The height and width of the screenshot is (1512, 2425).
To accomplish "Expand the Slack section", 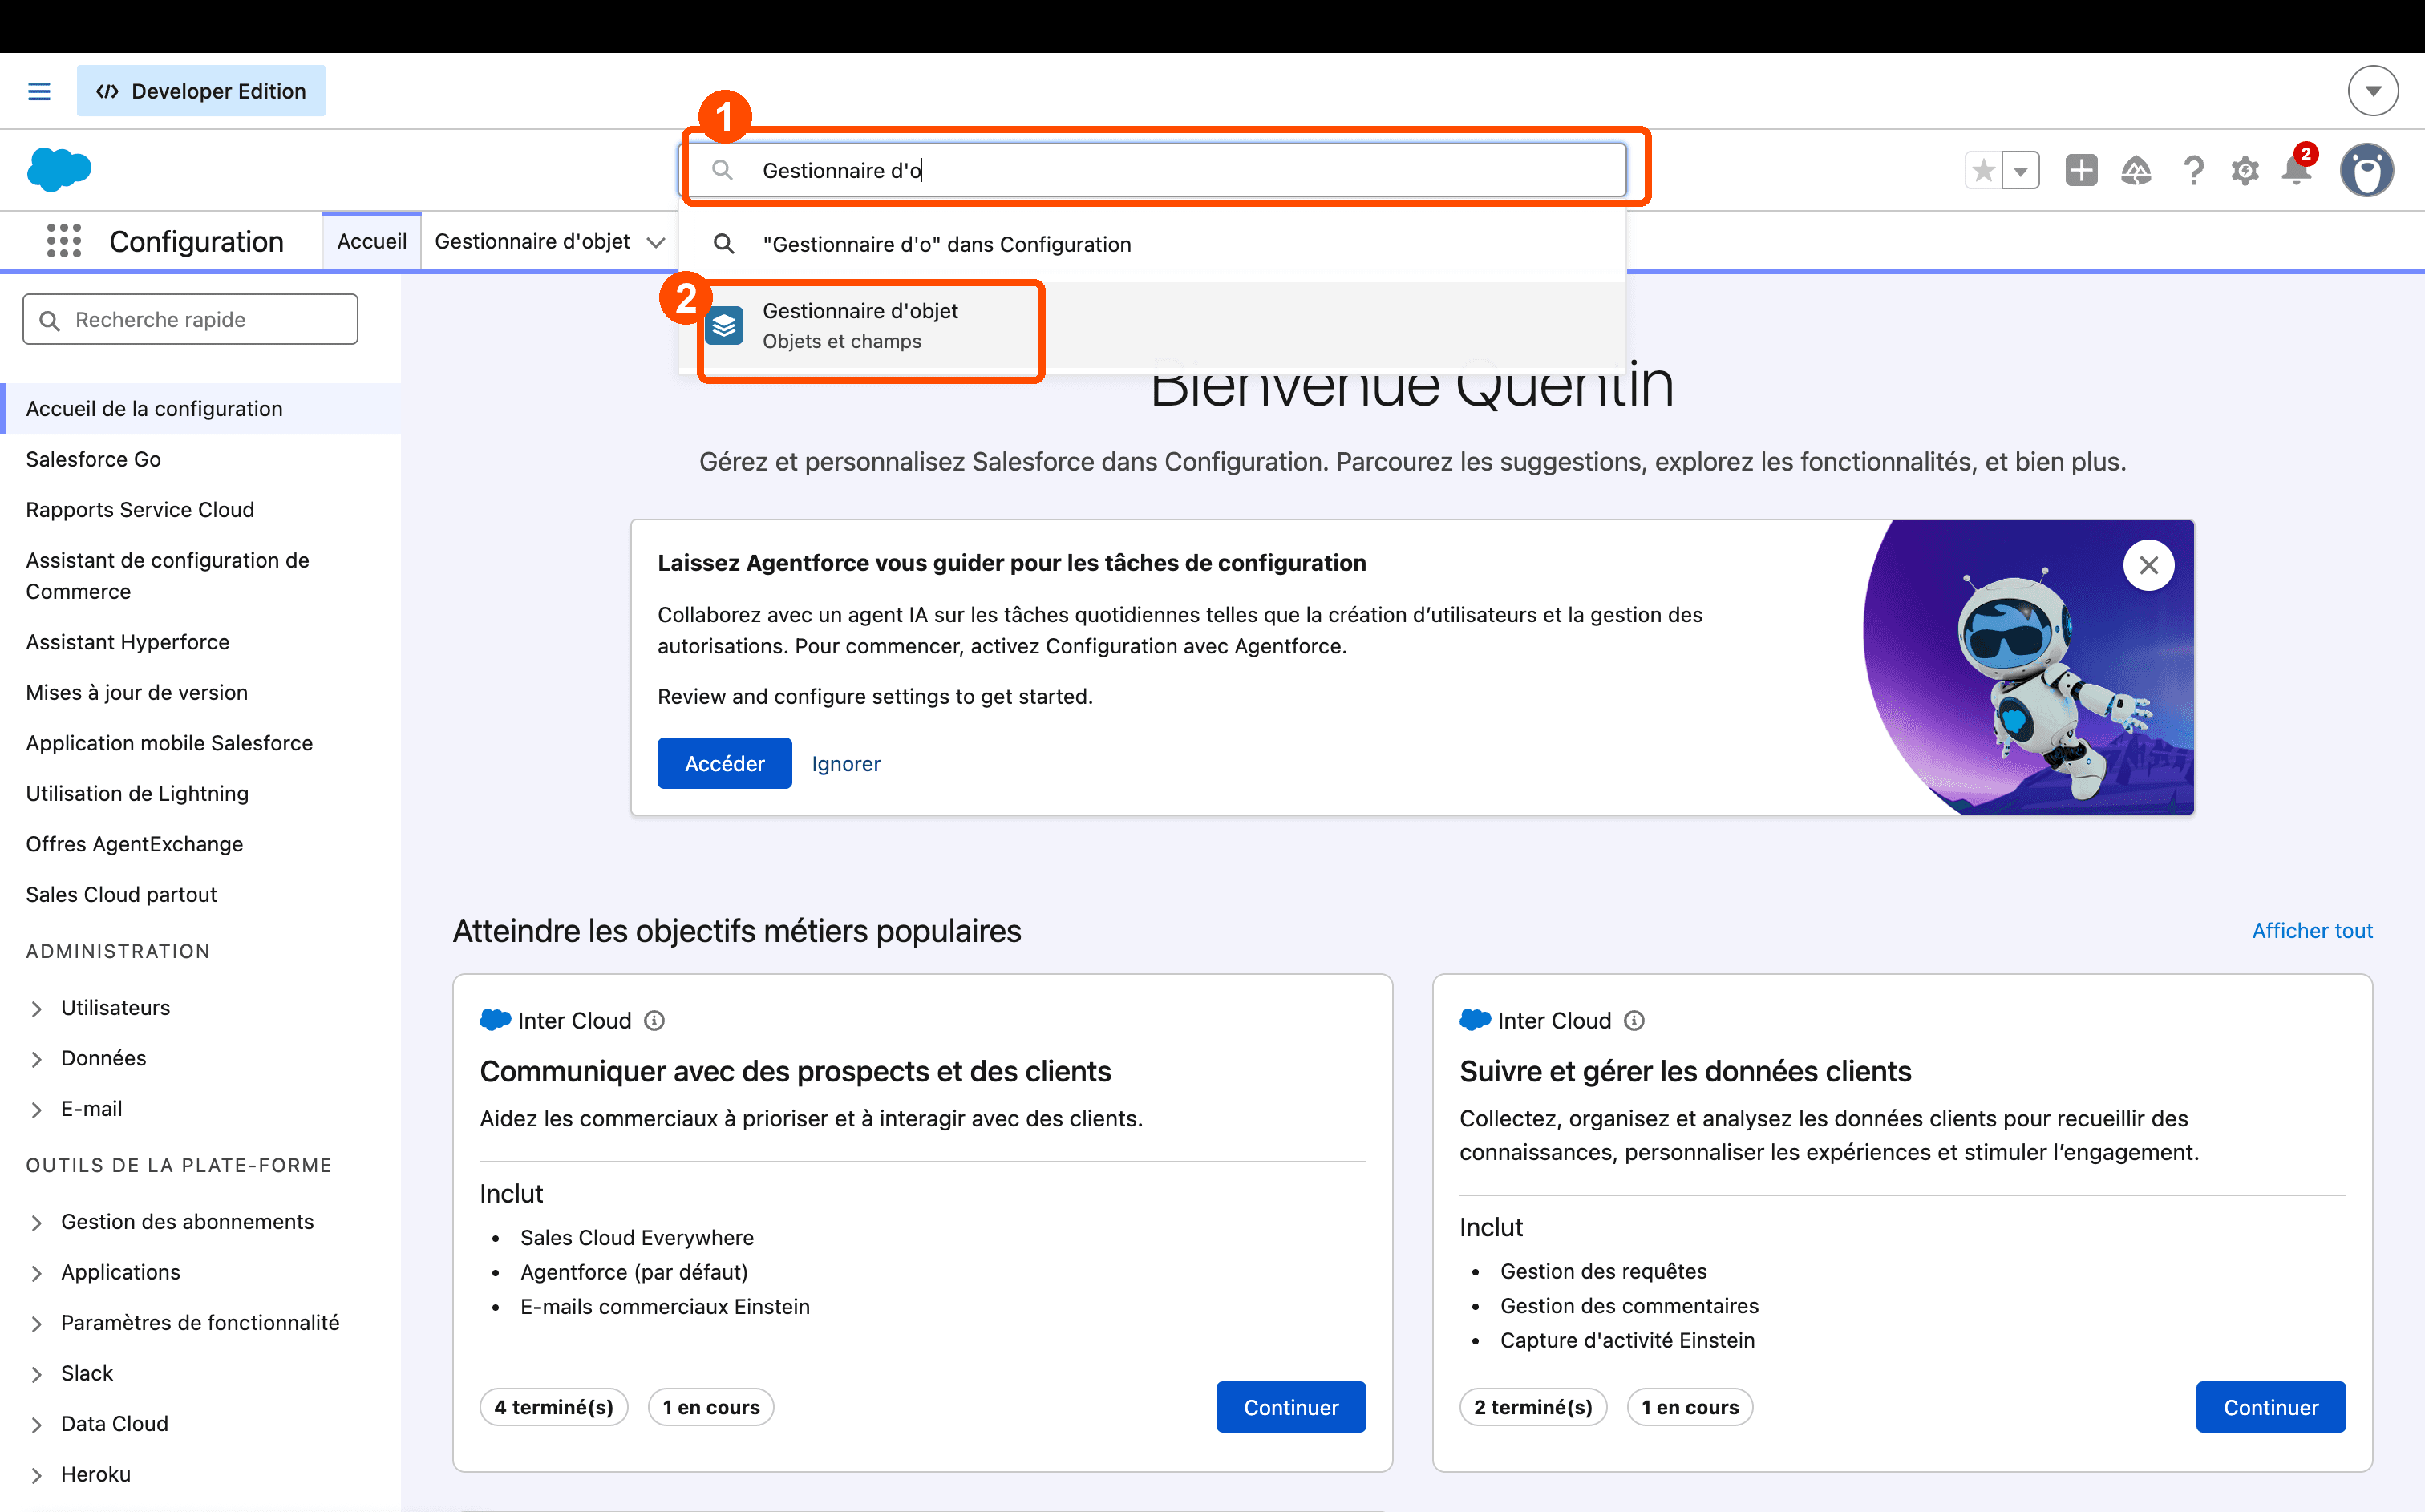I will tap(36, 1373).
